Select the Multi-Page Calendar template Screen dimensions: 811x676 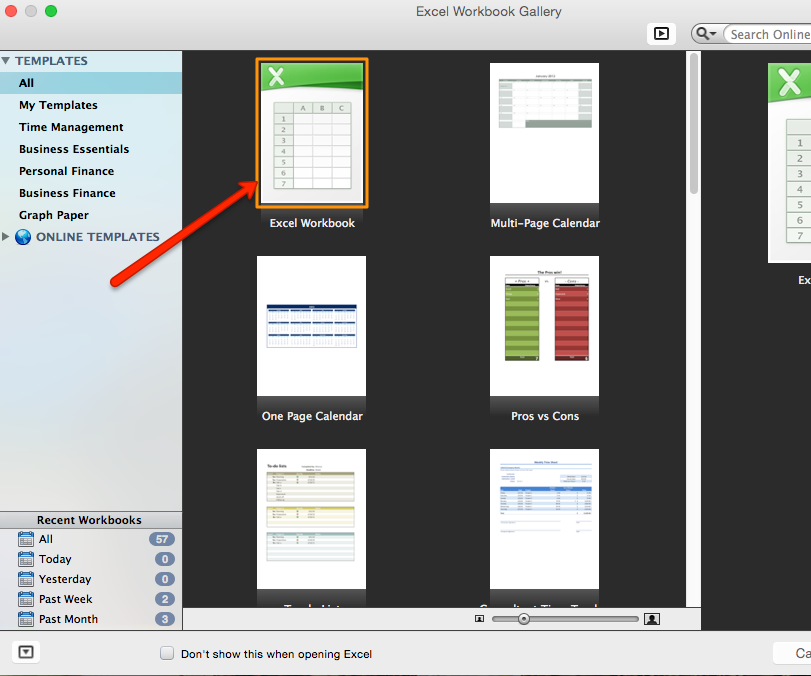(544, 133)
